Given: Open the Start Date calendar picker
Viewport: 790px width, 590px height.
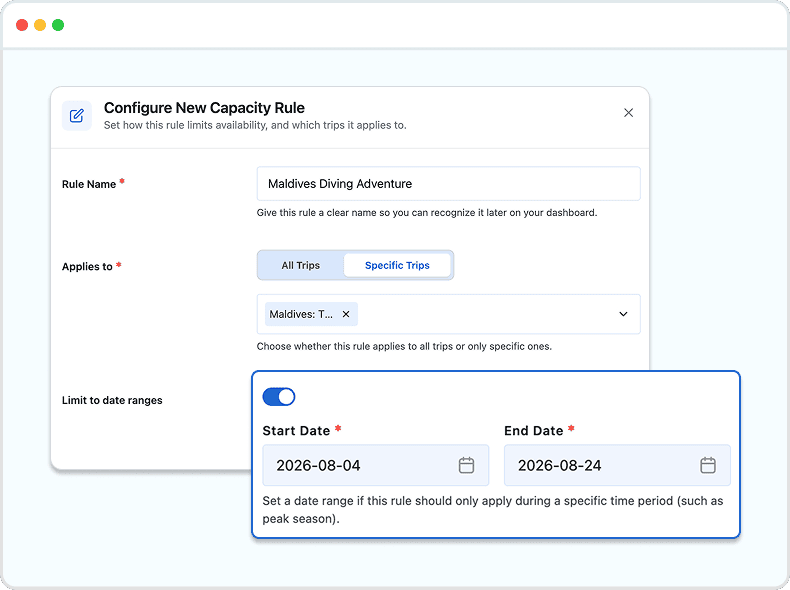Looking at the screenshot, I should pyautogui.click(x=467, y=465).
